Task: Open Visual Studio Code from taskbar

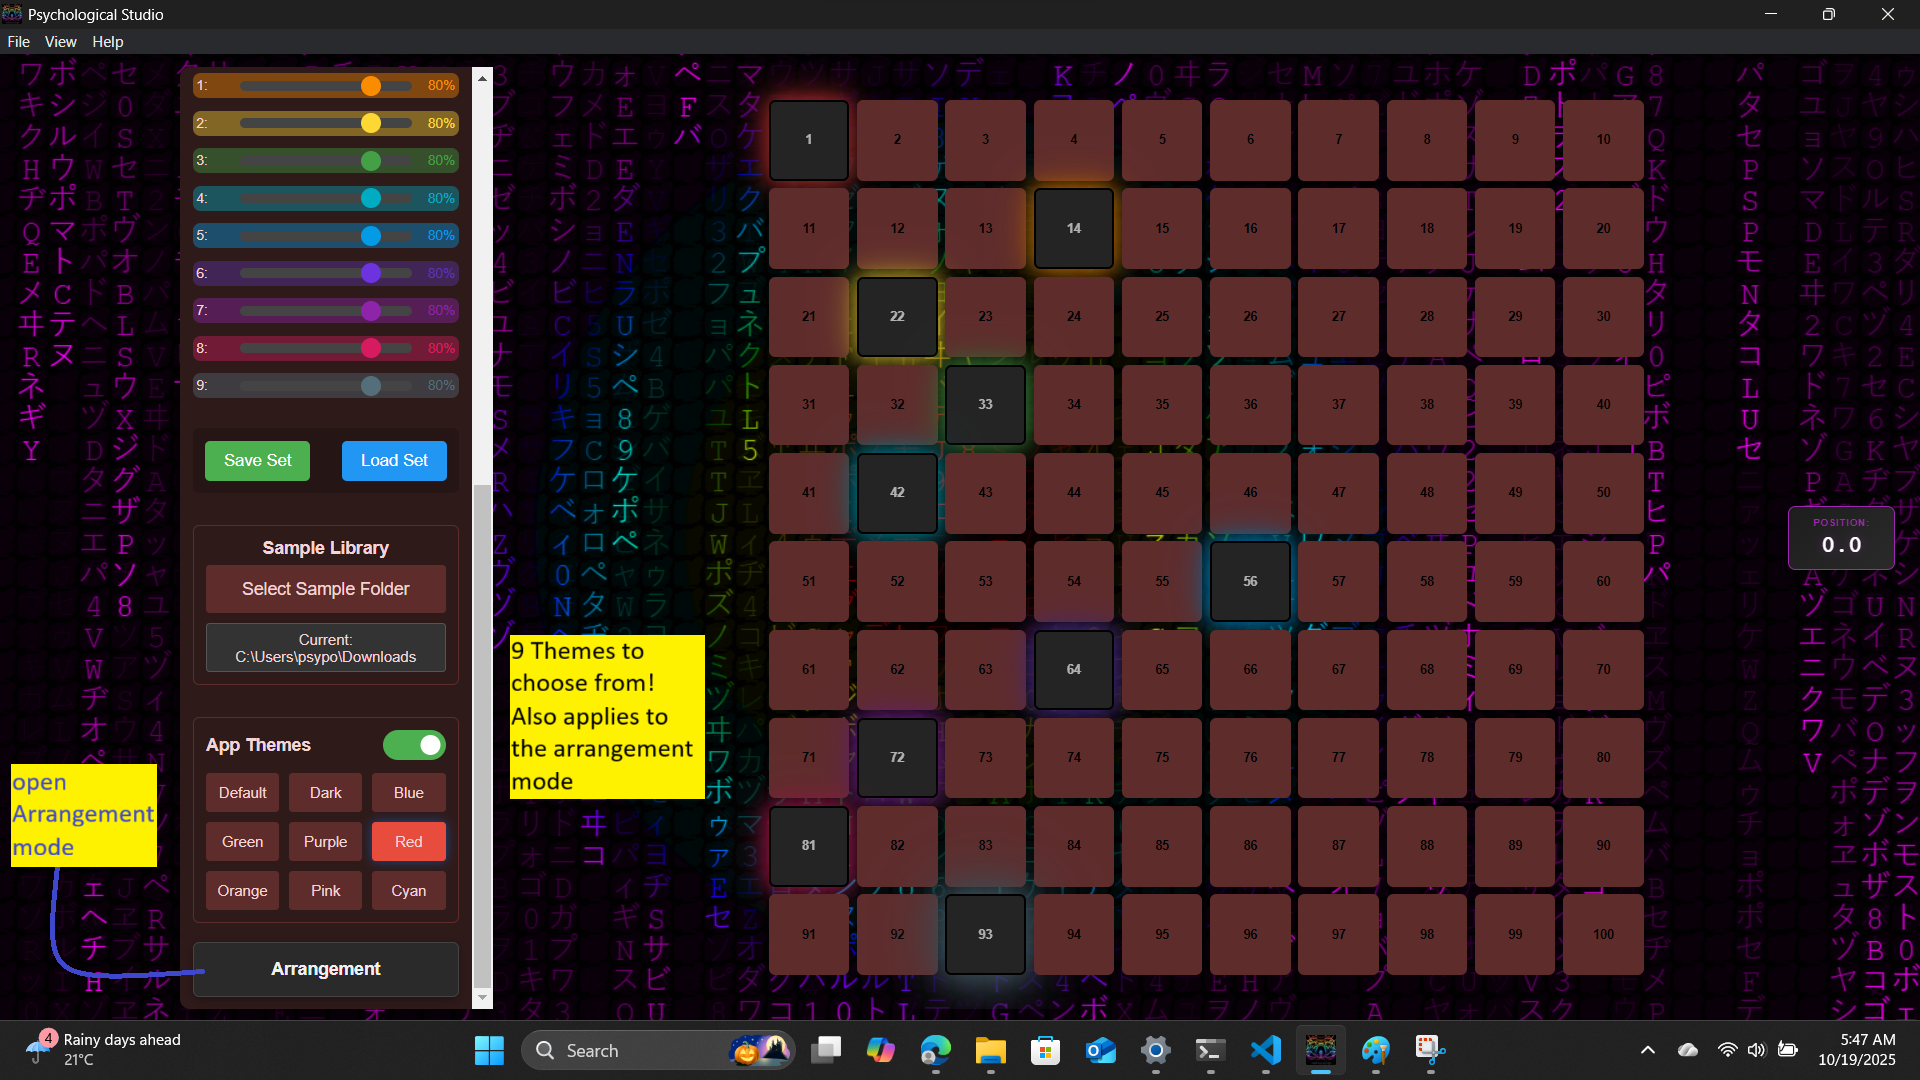Action: click(1265, 1050)
